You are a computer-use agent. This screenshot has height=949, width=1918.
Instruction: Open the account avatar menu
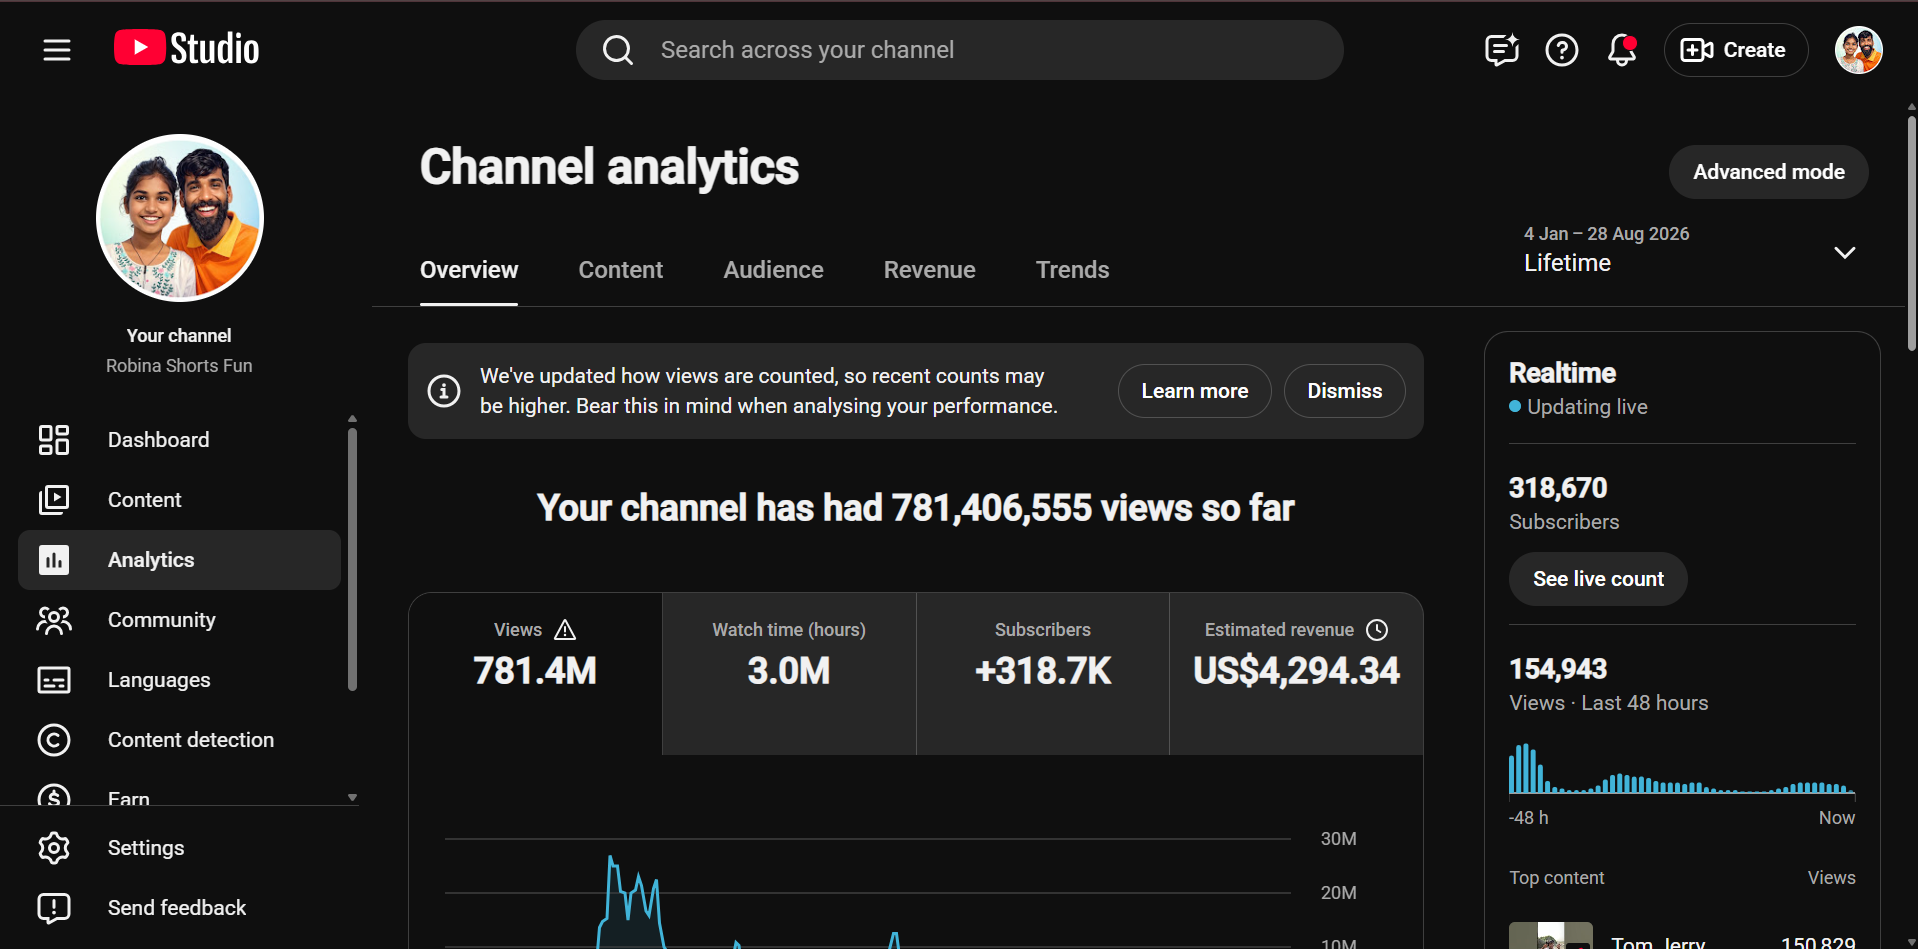[x=1859, y=50]
